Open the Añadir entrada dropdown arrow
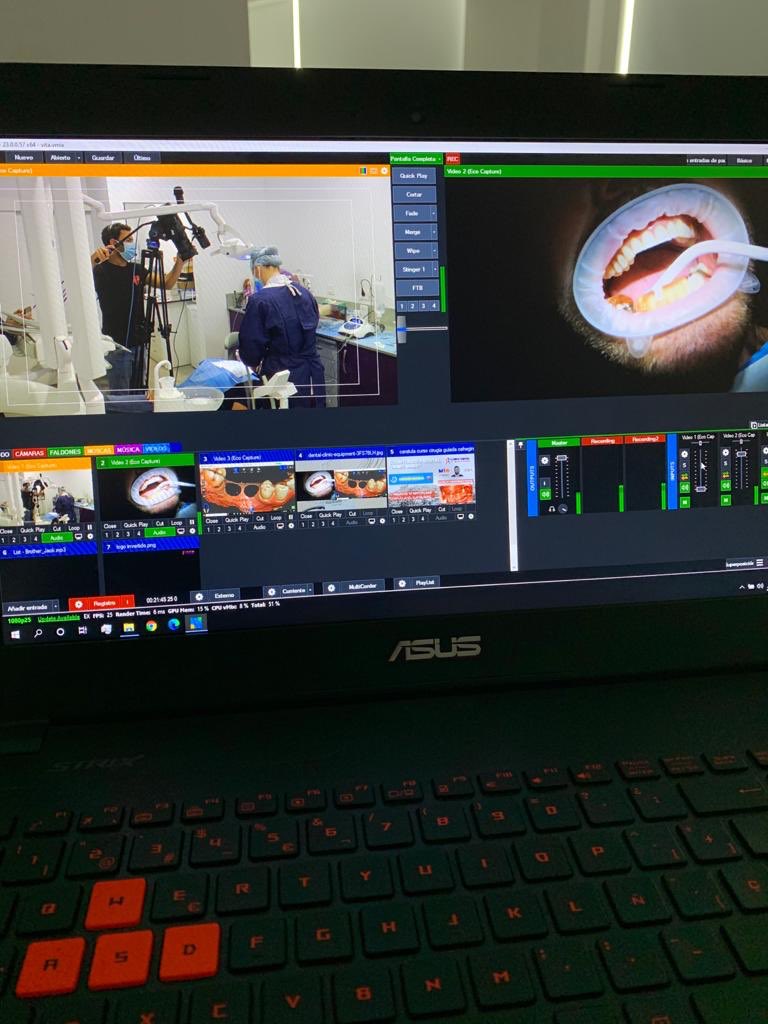Image resolution: width=768 pixels, height=1024 pixels. coord(55,607)
